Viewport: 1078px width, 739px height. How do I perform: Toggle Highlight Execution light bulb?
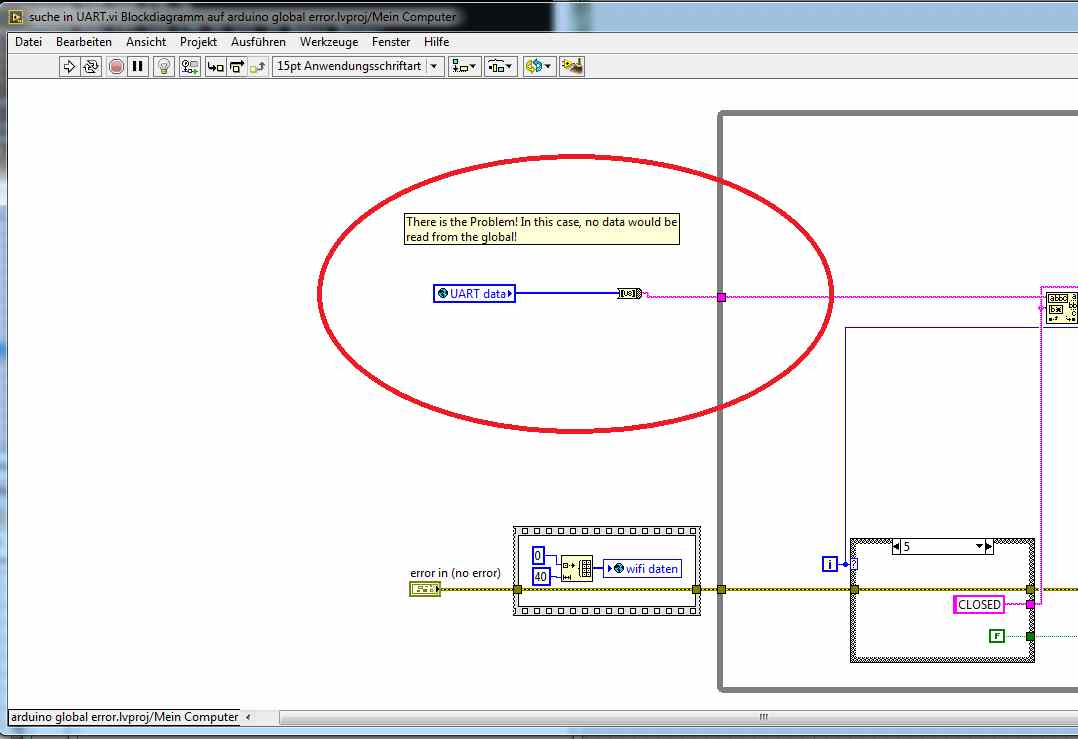pos(164,67)
